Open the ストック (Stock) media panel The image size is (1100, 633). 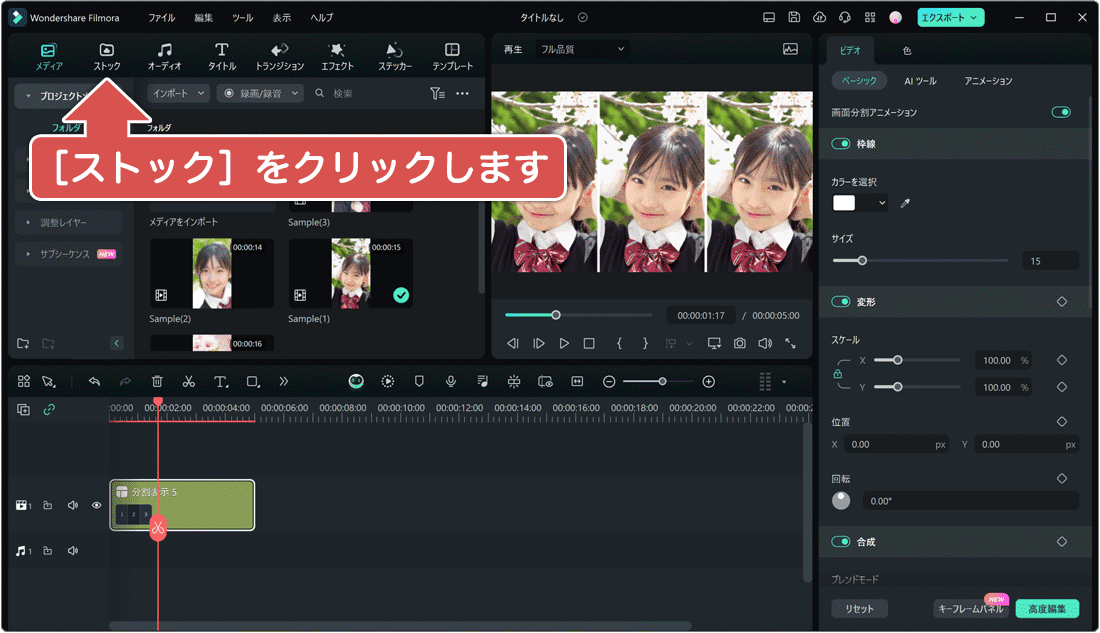[x=107, y=53]
